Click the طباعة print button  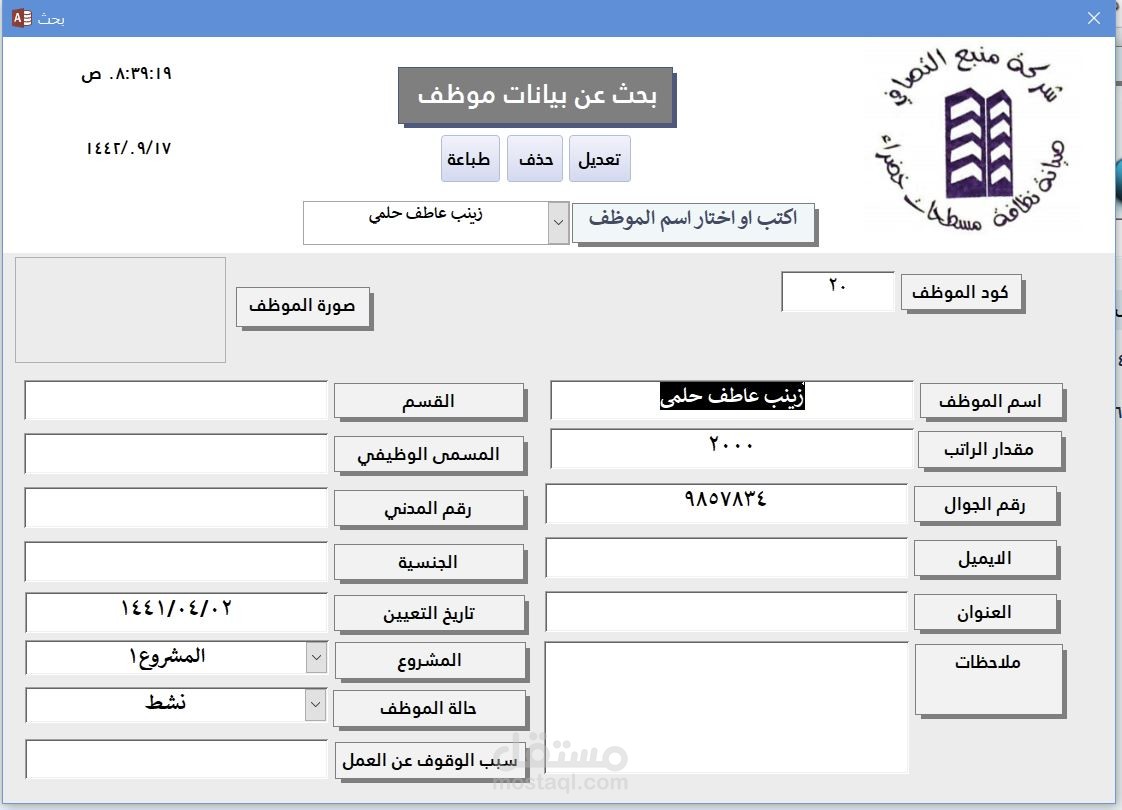coord(469,159)
